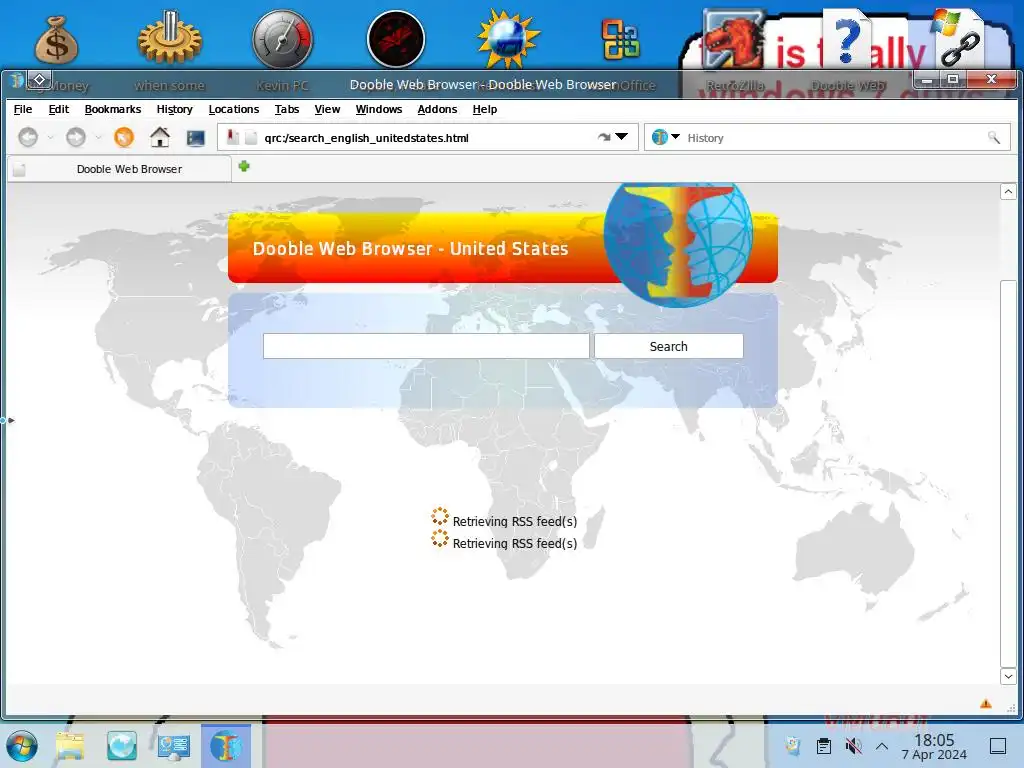Click the Dooble taskbar icon
The height and width of the screenshot is (768, 1024).
[226, 746]
